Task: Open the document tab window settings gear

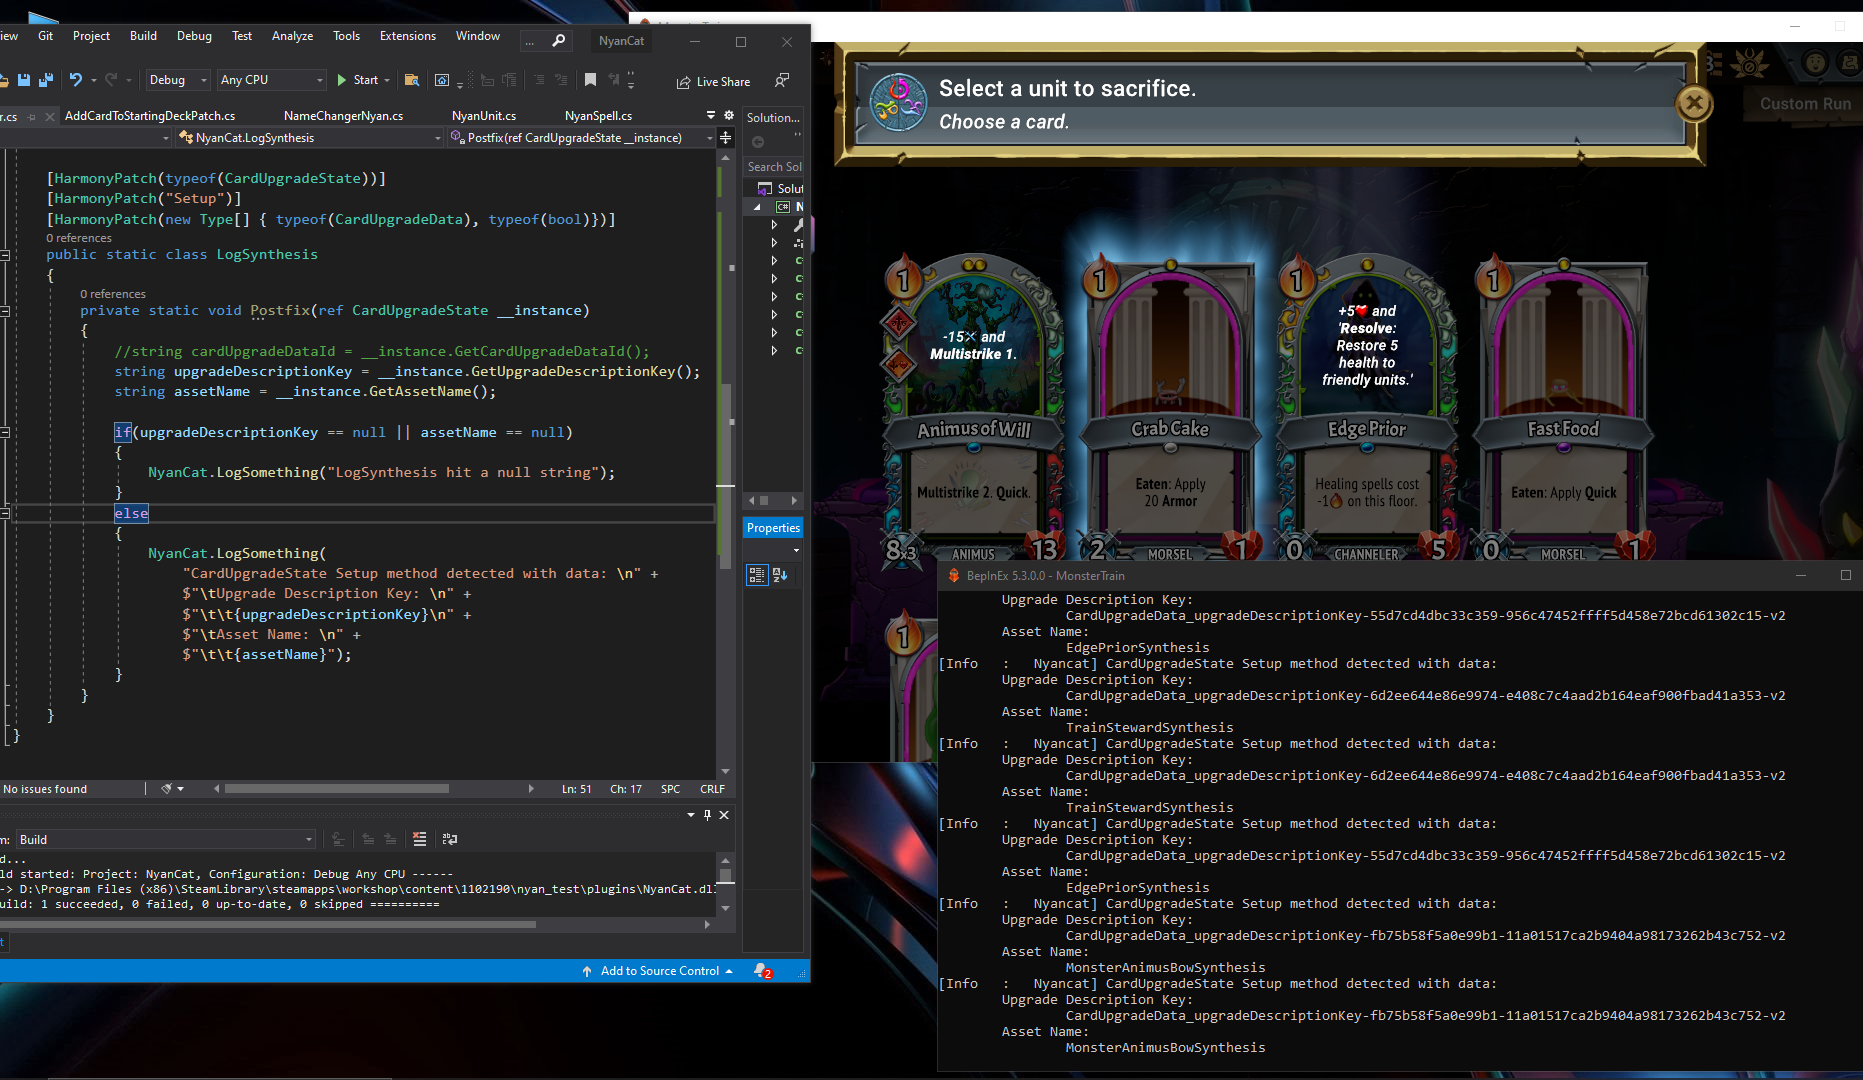Action: pos(729,115)
